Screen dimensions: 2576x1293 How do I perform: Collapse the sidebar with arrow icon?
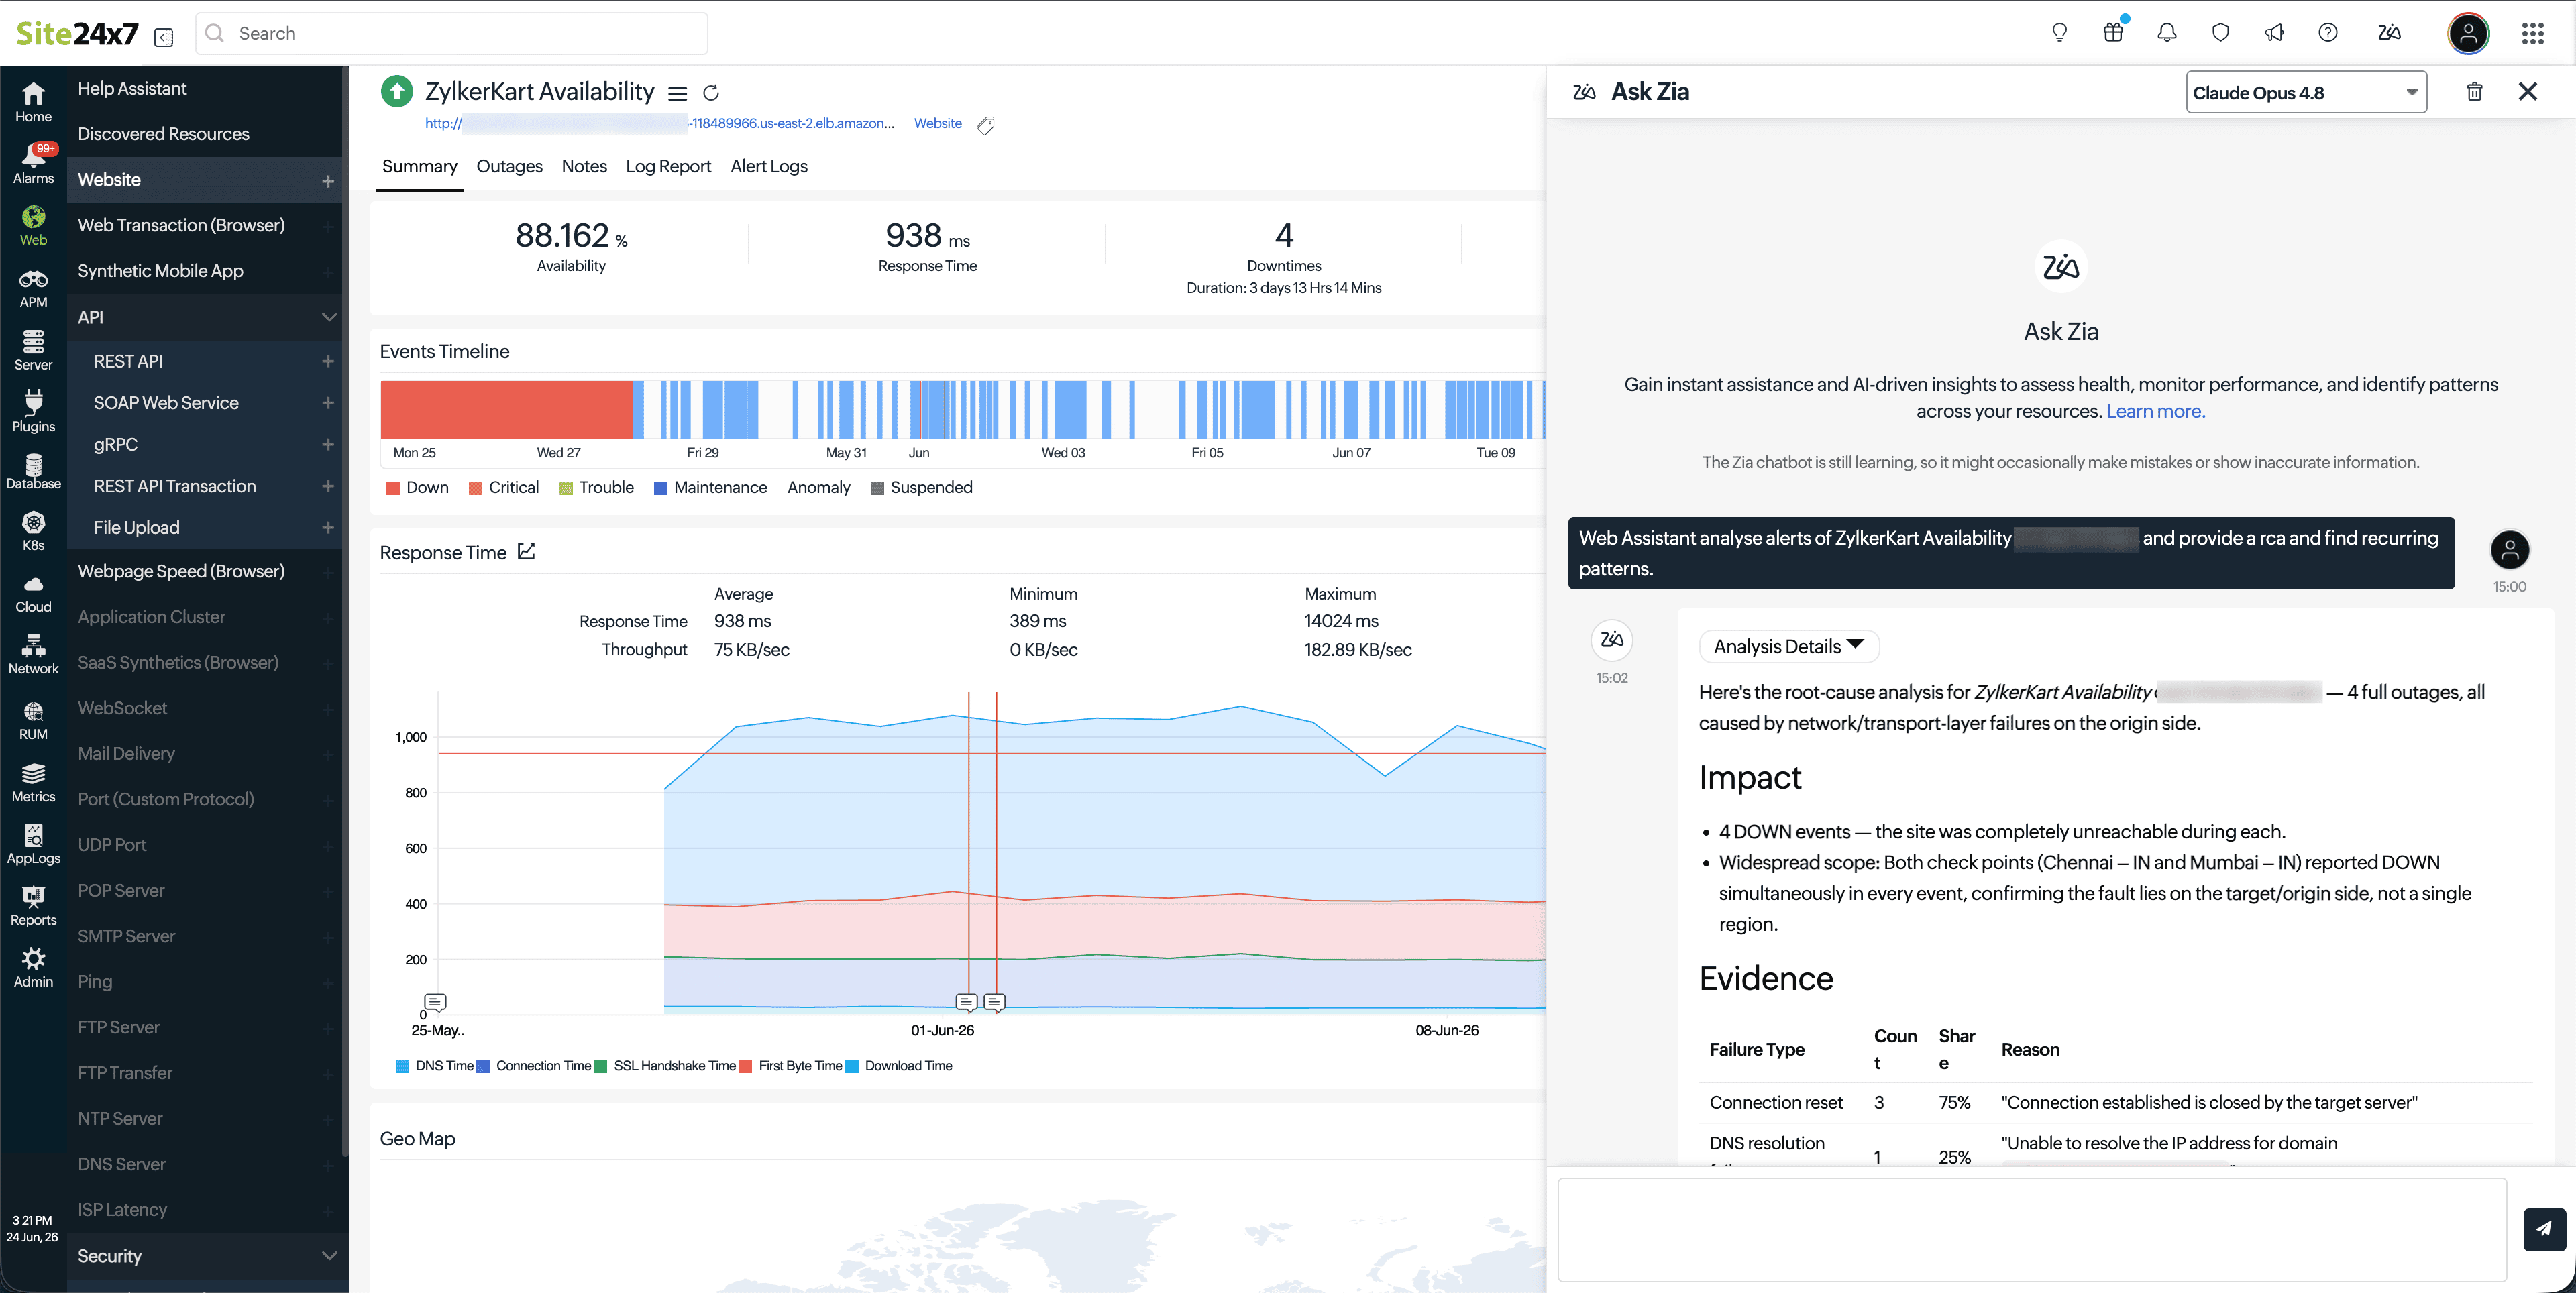(164, 37)
